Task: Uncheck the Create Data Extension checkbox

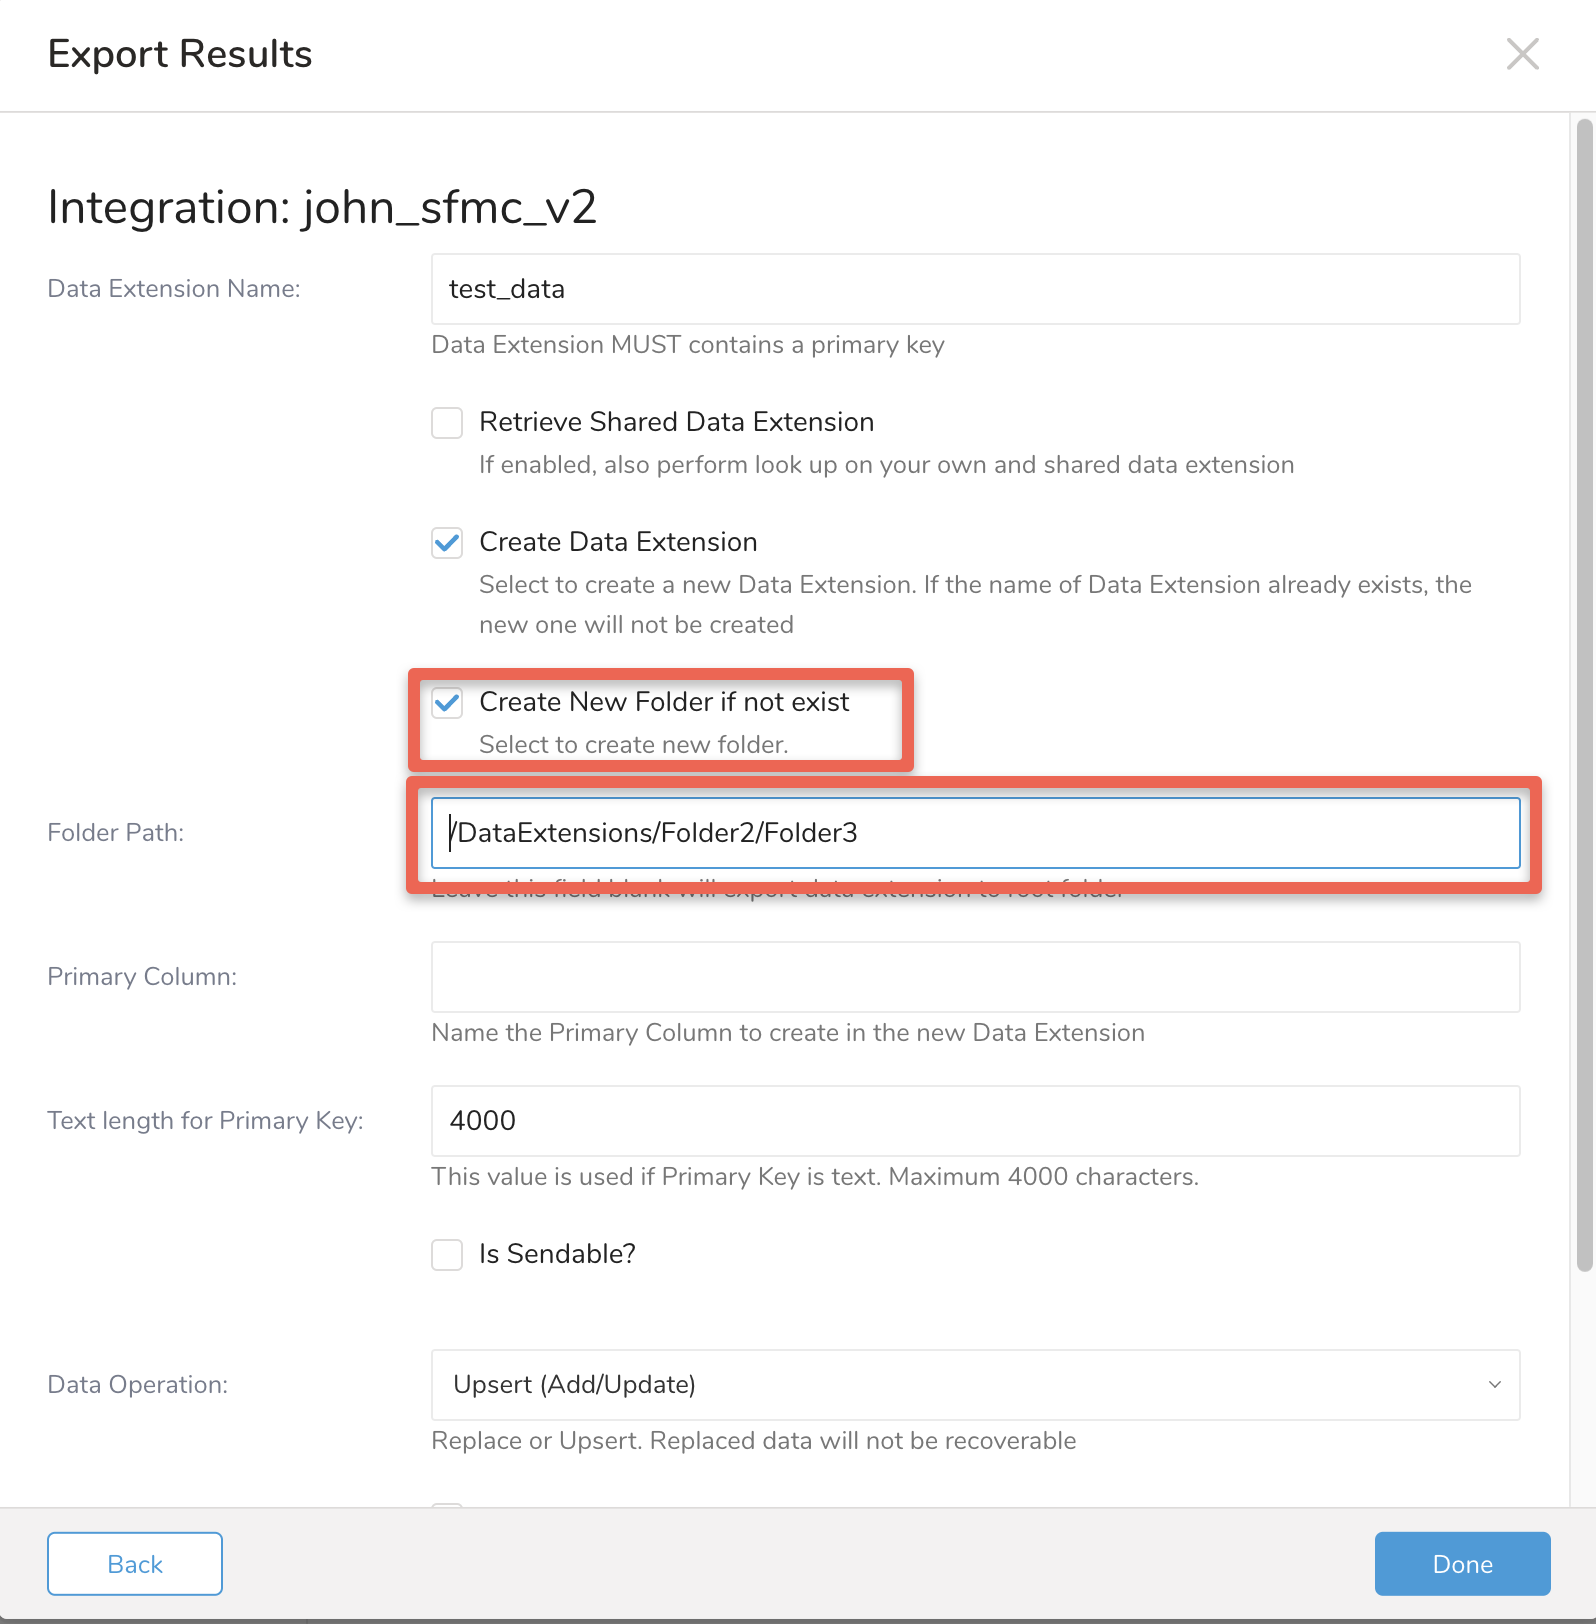Action: click(447, 543)
